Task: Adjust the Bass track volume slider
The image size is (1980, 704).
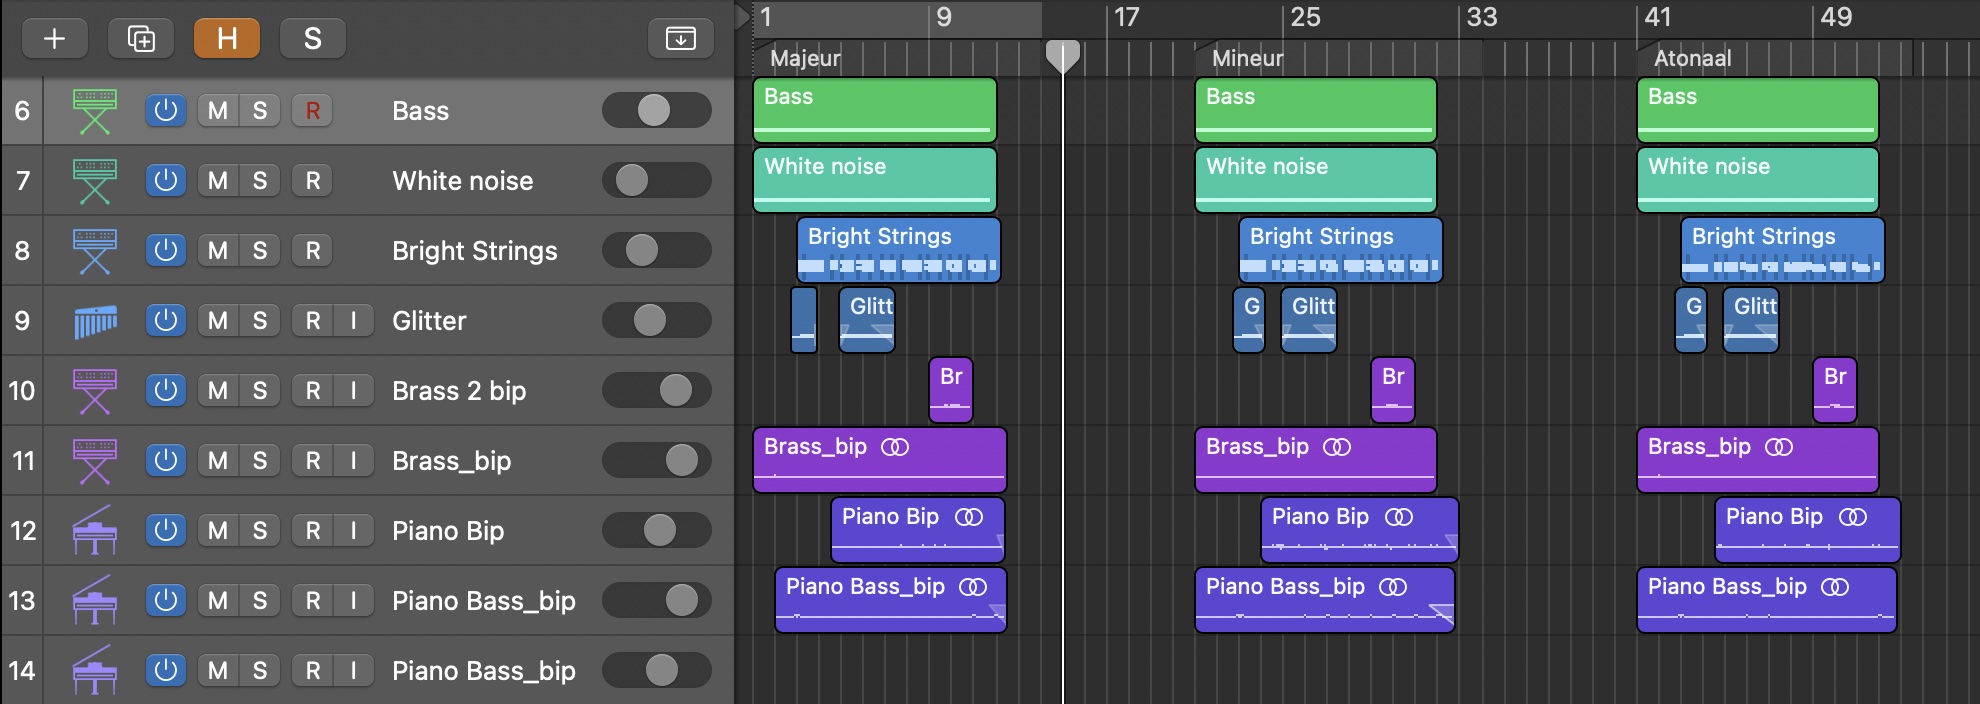Action: point(654,110)
